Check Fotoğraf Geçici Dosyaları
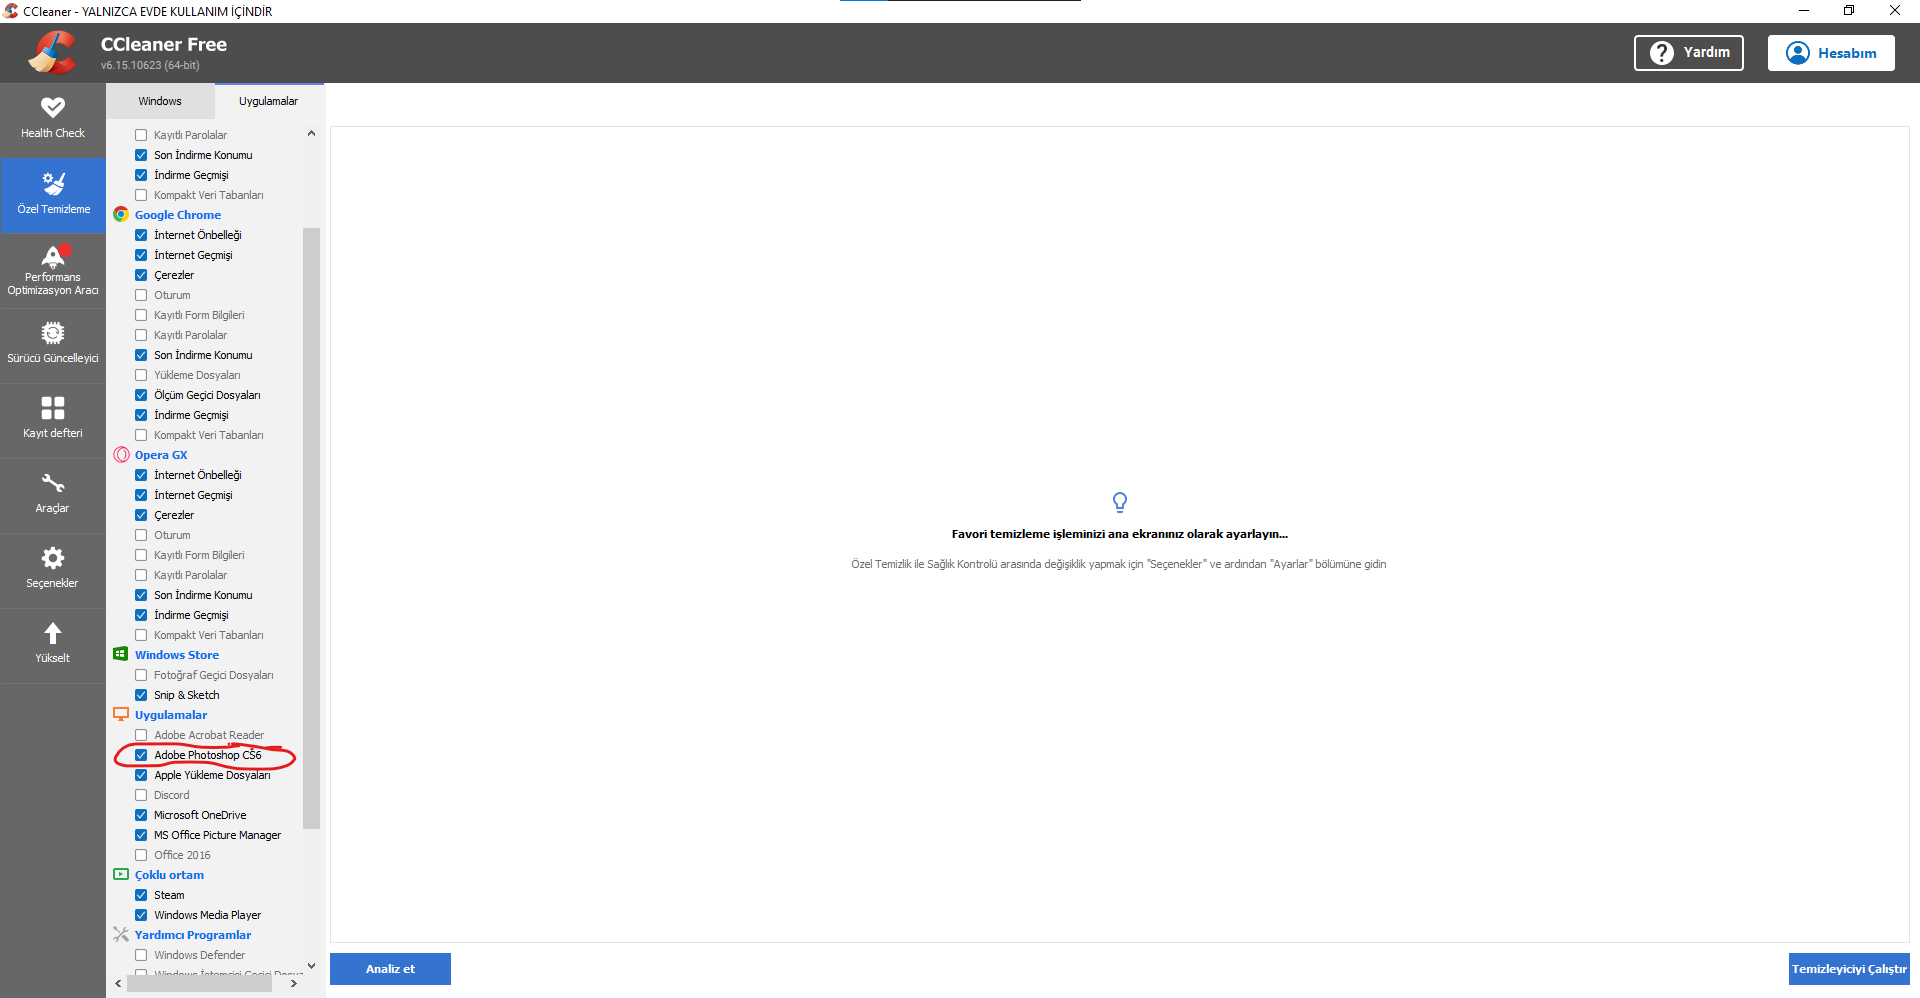The image size is (1920, 998). pyautogui.click(x=141, y=675)
